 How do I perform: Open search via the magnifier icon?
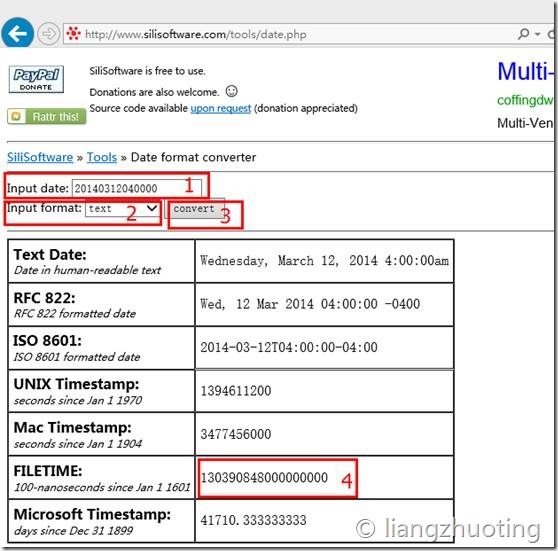523,34
